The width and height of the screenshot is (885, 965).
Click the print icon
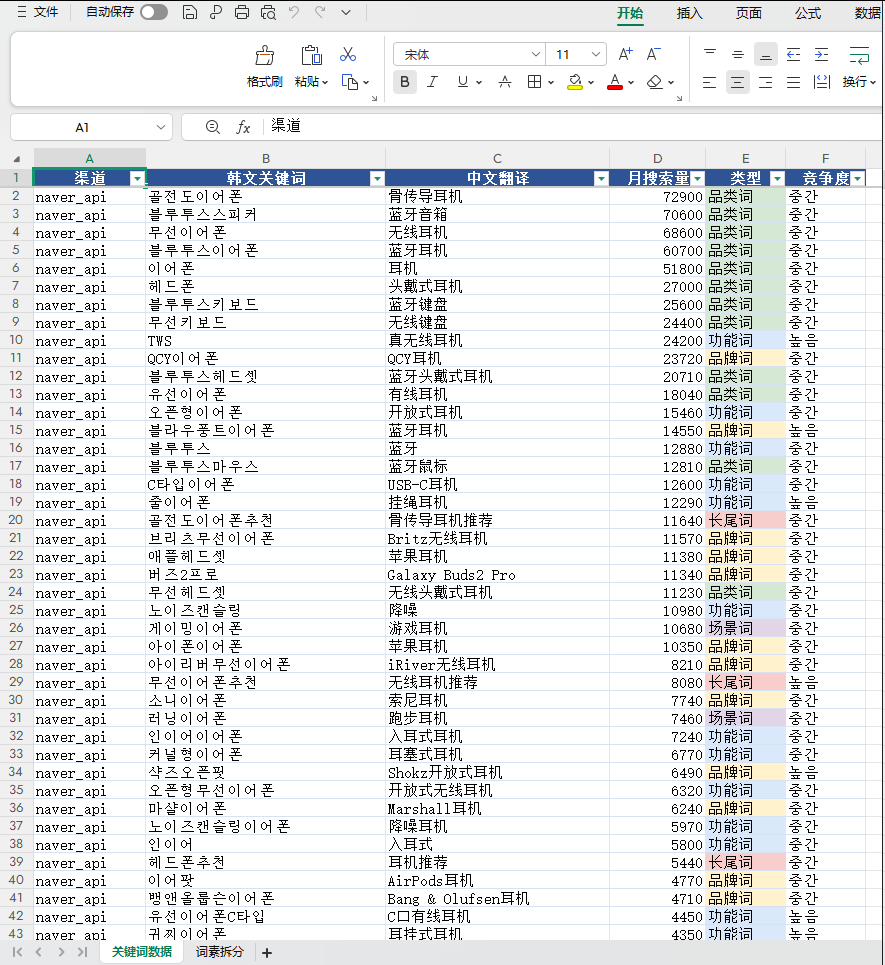(x=242, y=12)
